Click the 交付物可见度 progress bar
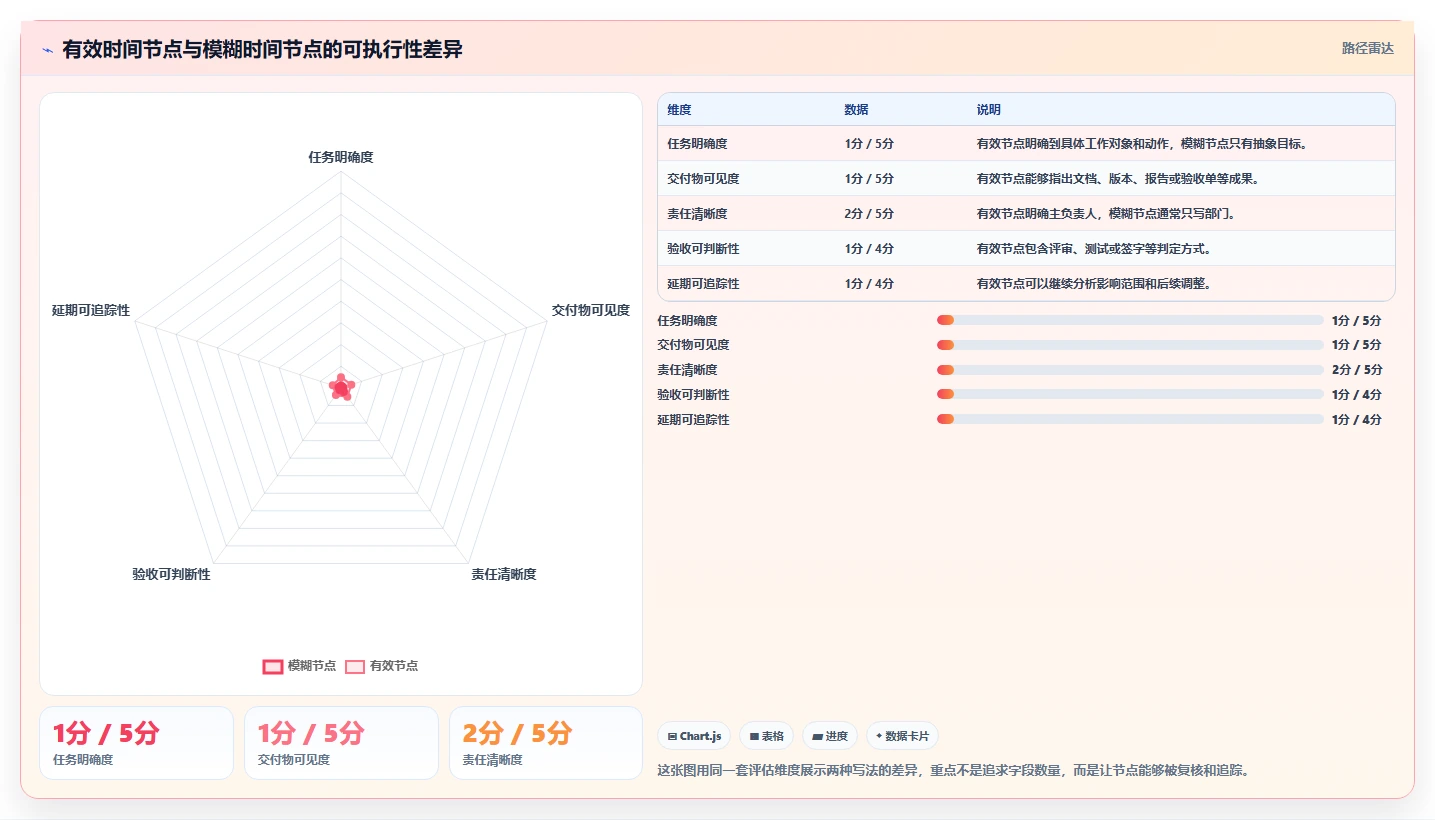 tap(1130, 345)
